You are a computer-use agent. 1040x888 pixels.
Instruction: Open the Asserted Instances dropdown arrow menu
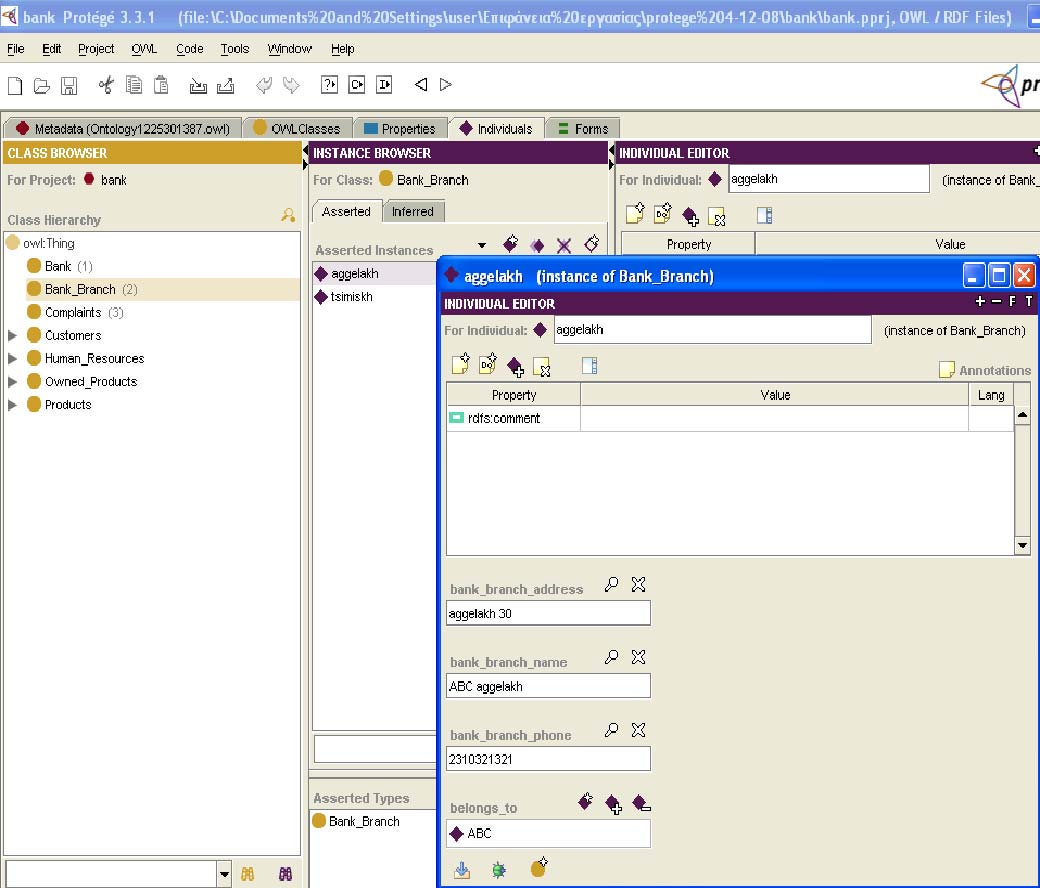482,245
